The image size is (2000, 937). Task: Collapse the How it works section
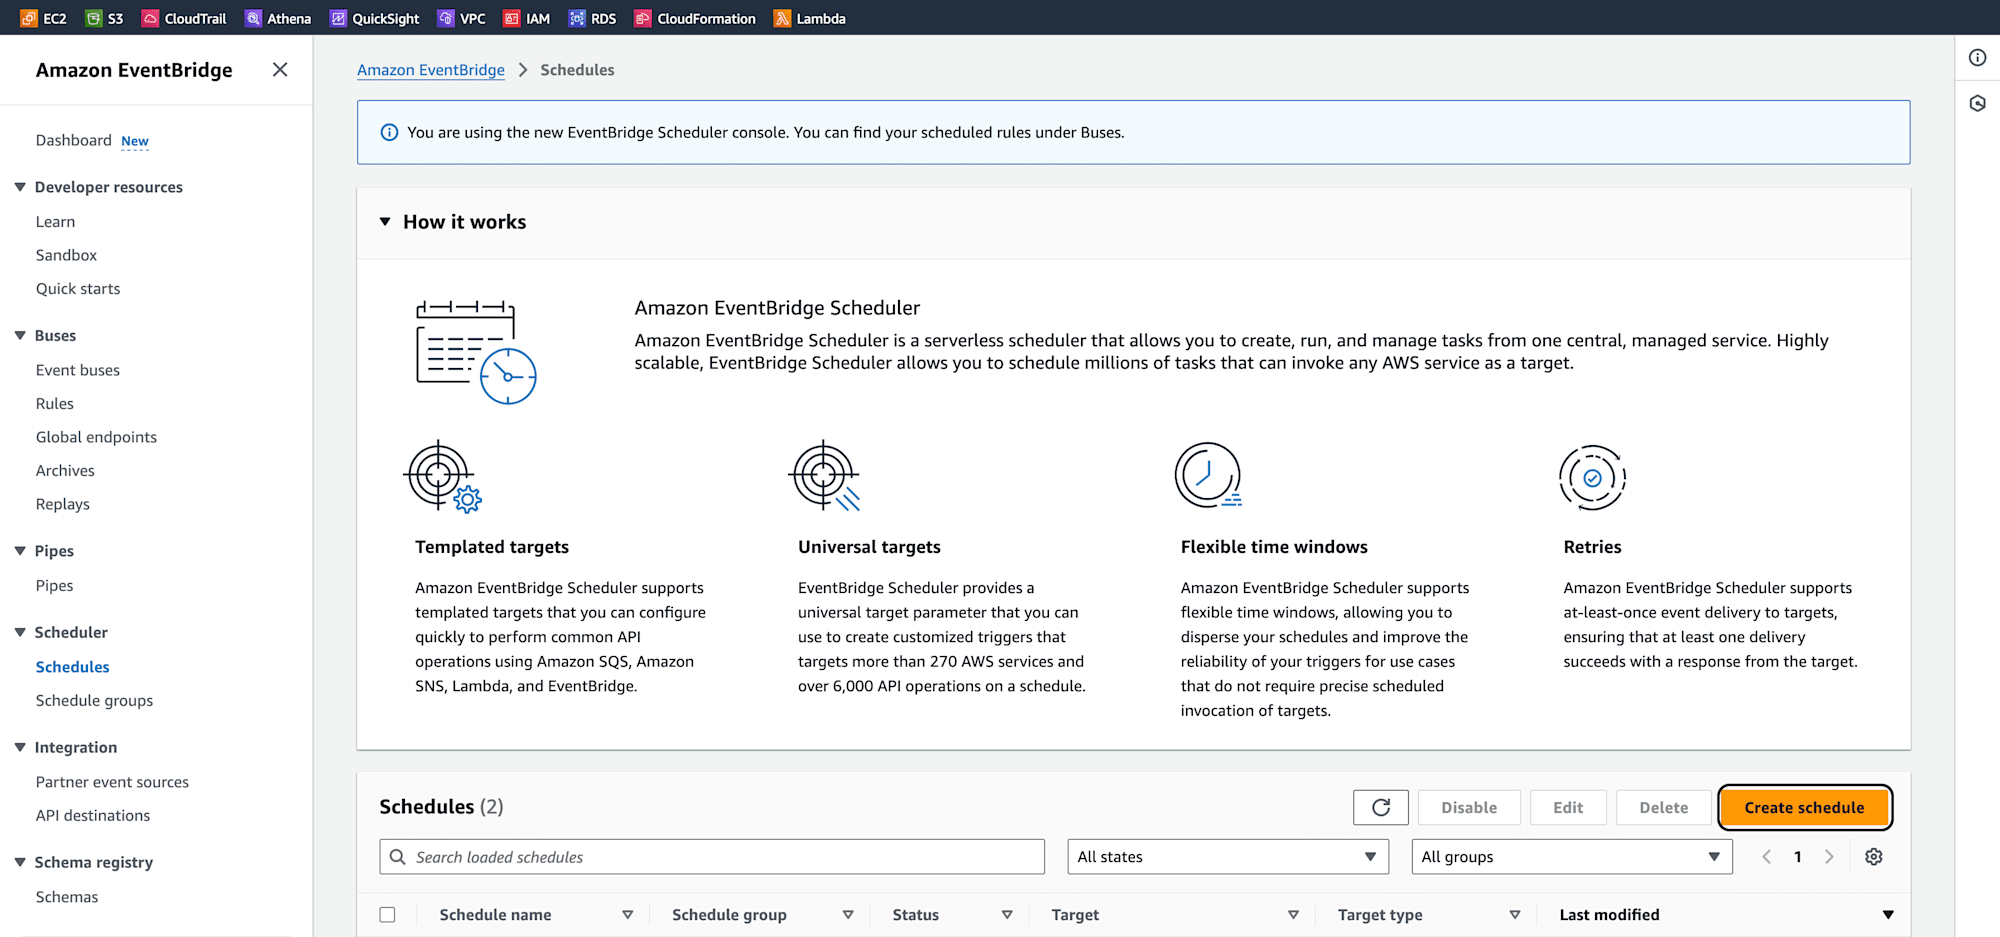tap(385, 222)
